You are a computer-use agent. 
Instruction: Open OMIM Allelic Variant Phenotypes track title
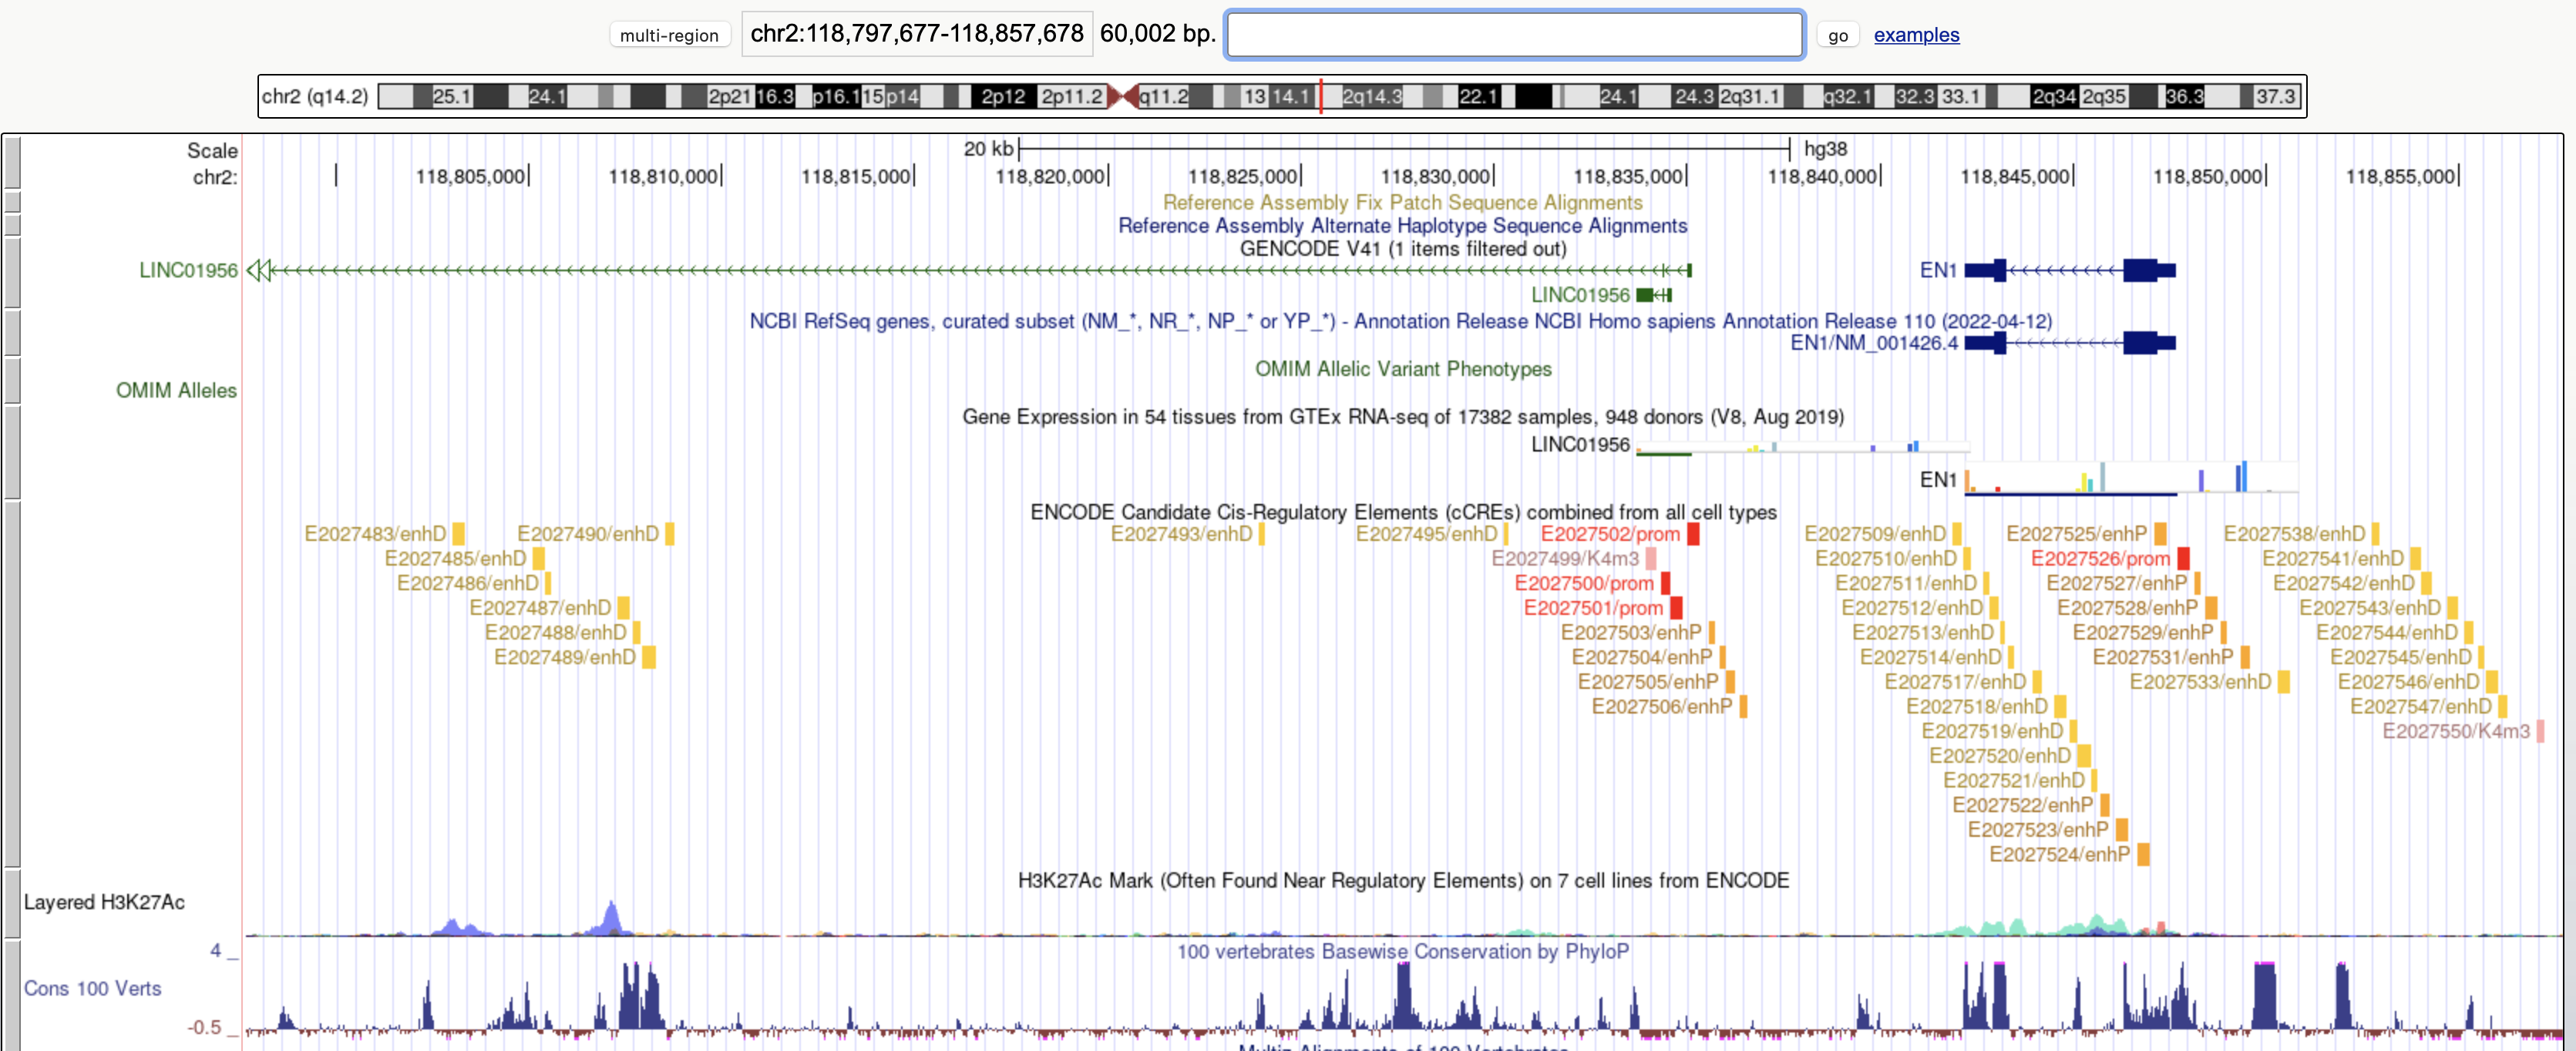pyautogui.click(x=1403, y=369)
